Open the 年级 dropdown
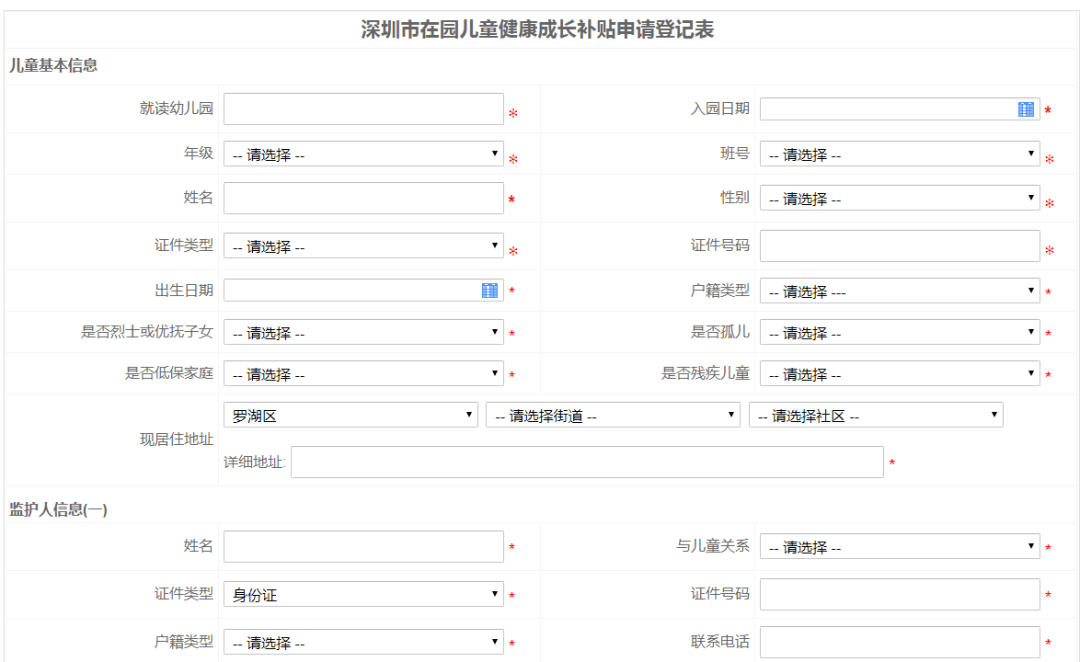 [x=363, y=153]
